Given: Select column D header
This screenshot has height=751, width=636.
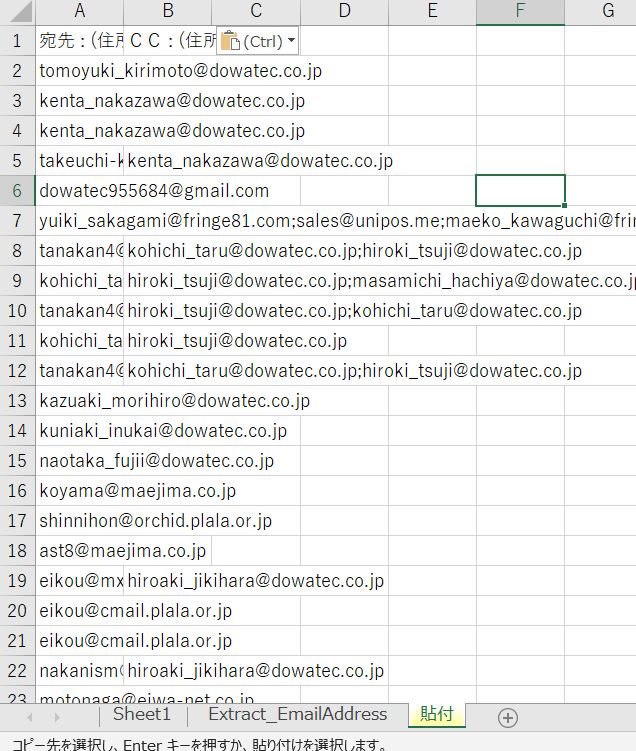Looking at the screenshot, I should point(344,11).
